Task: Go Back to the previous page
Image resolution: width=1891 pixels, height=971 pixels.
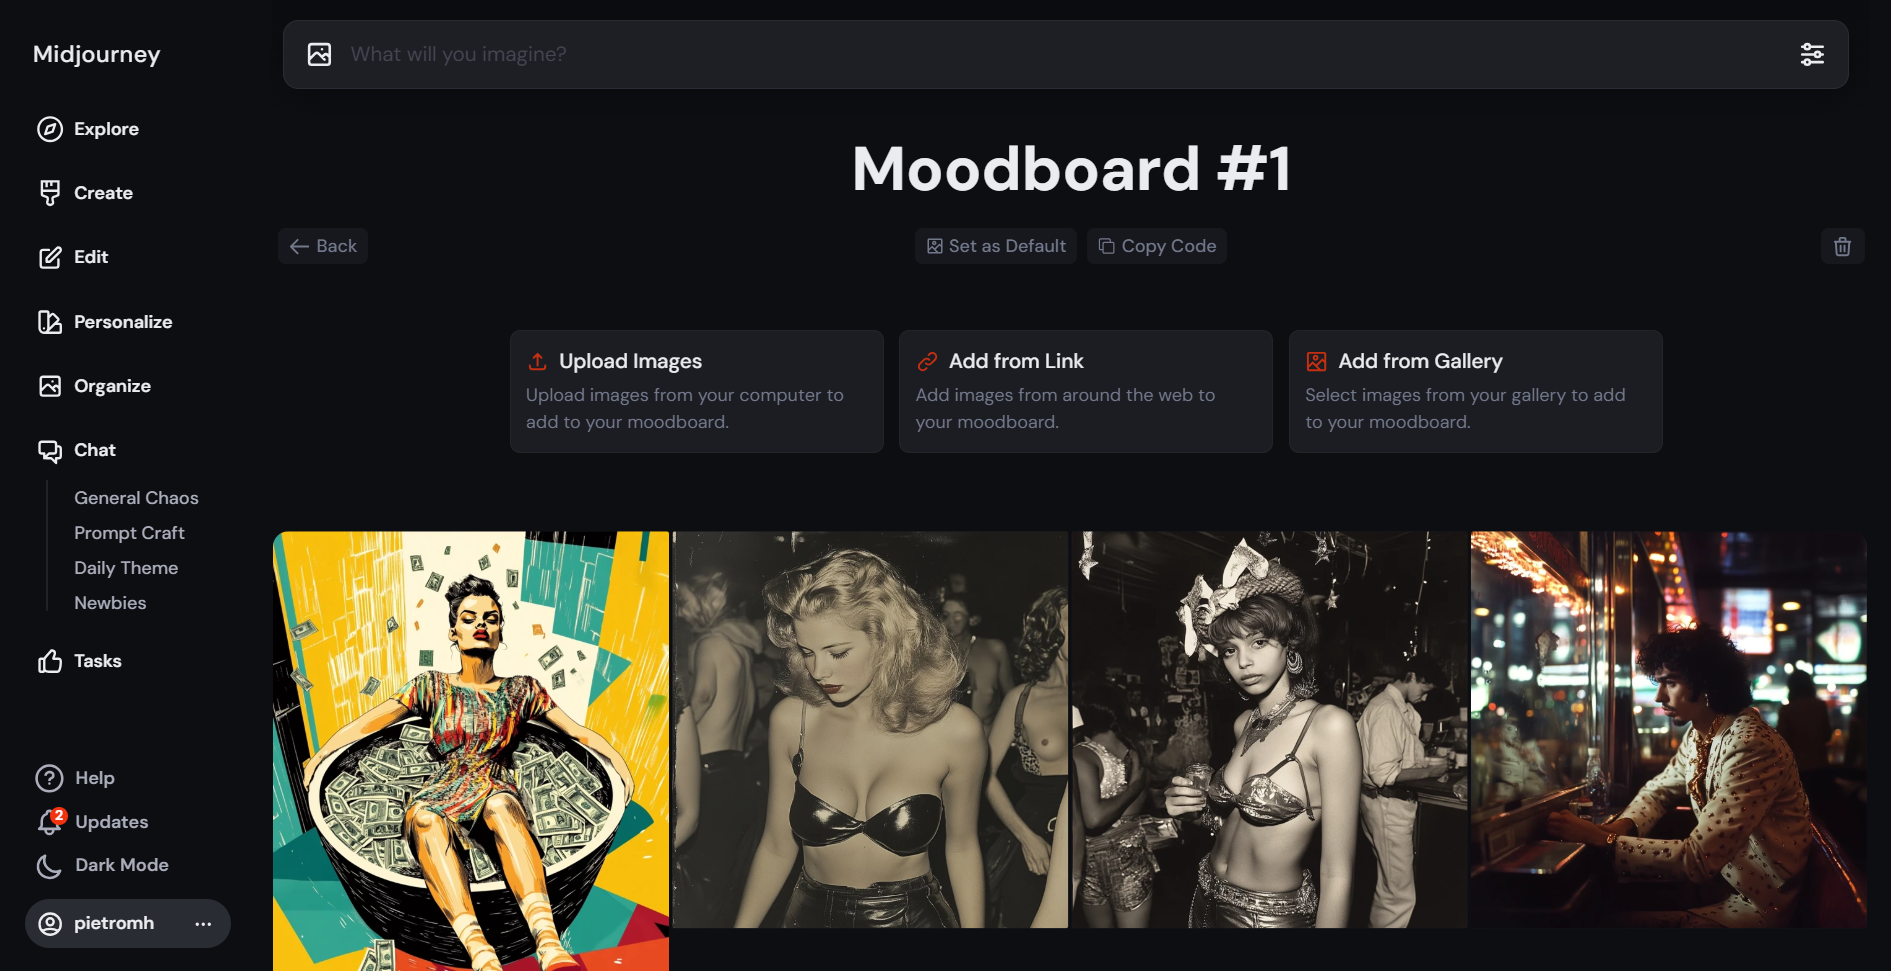Action: pos(323,246)
